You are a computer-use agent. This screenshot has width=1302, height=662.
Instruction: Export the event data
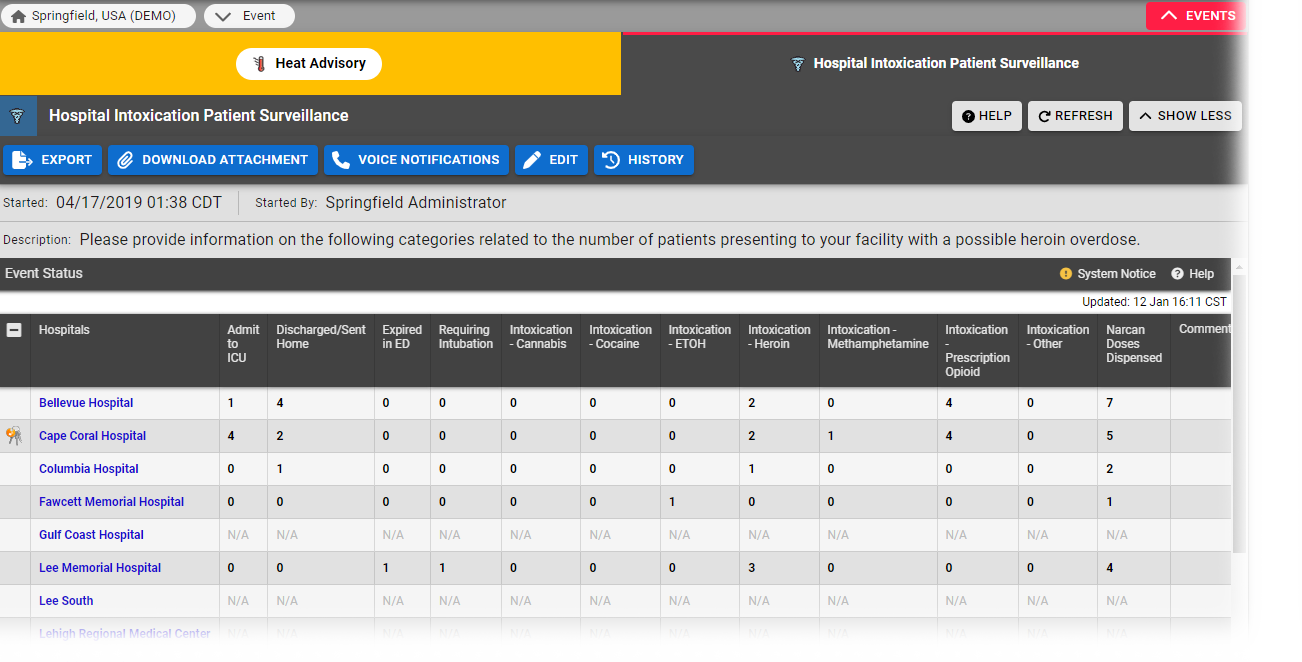(52, 160)
